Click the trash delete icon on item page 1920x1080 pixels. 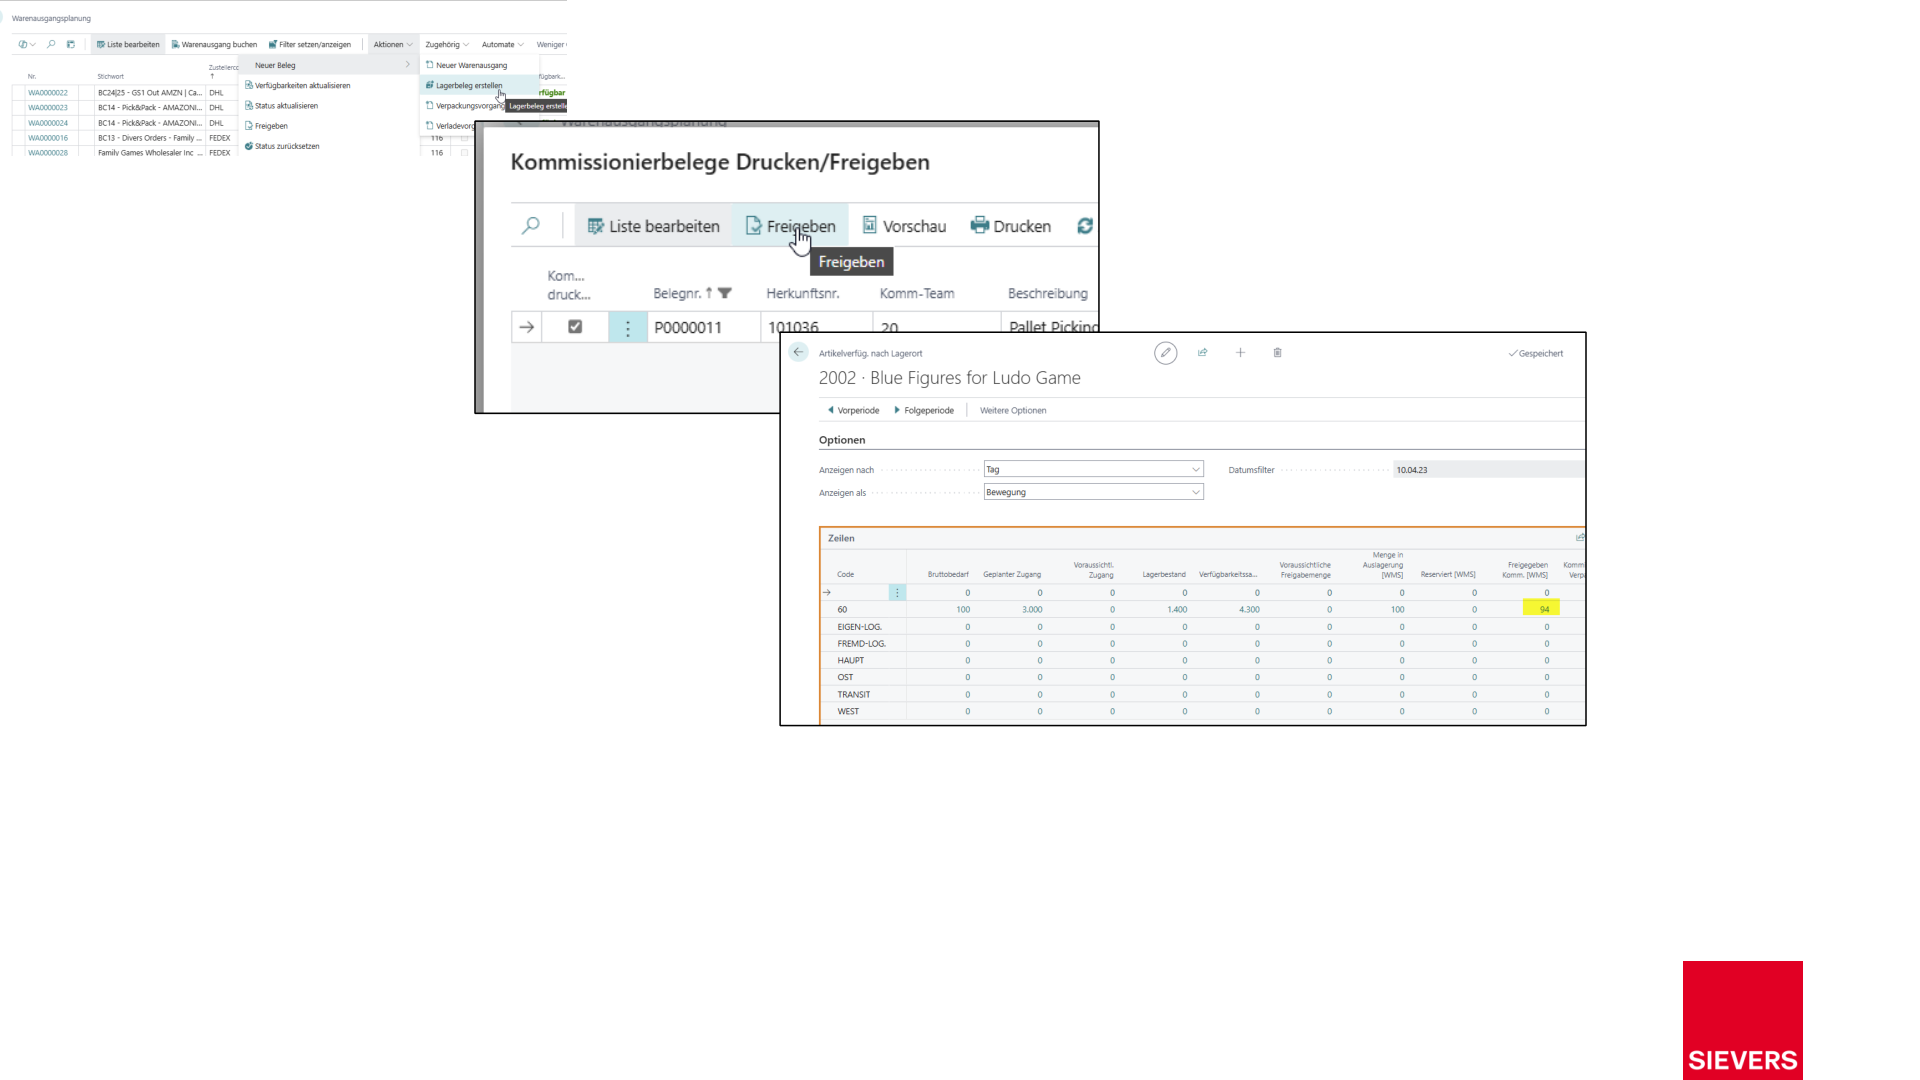coord(1277,352)
